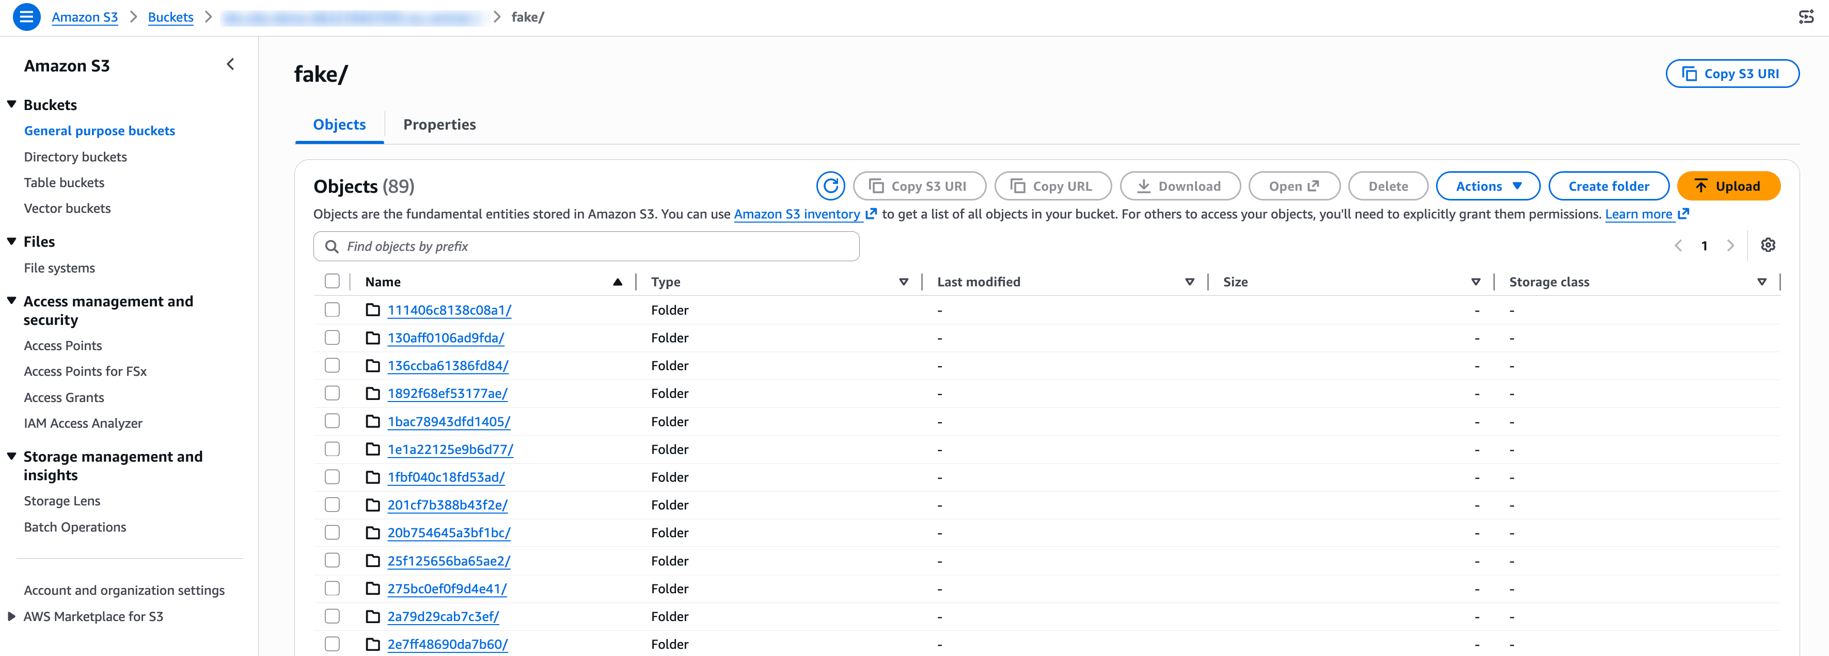
Task: Open table preferences gear icon
Action: (x=1768, y=245)
